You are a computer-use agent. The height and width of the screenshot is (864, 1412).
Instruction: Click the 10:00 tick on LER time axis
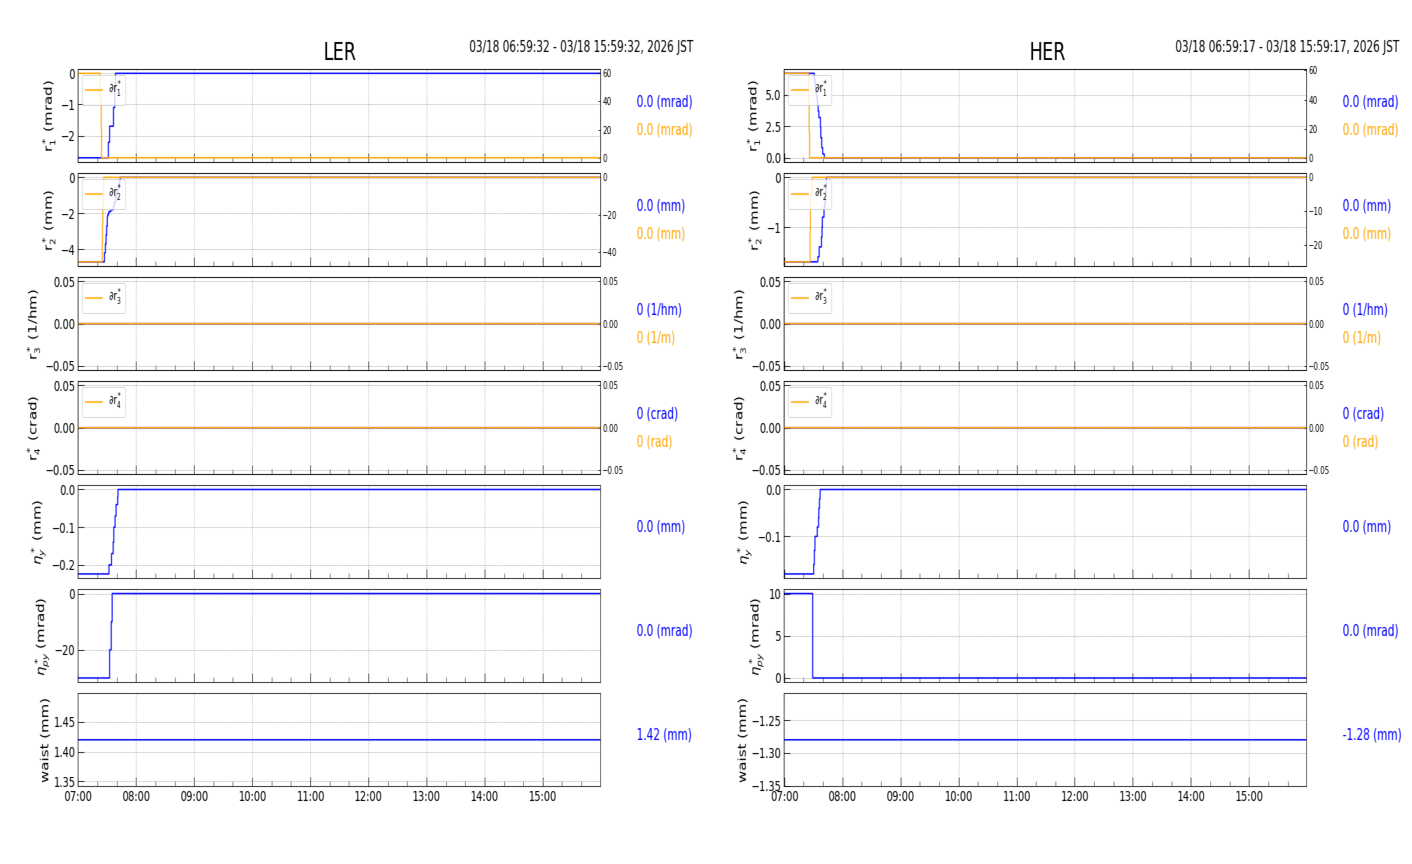252,797
